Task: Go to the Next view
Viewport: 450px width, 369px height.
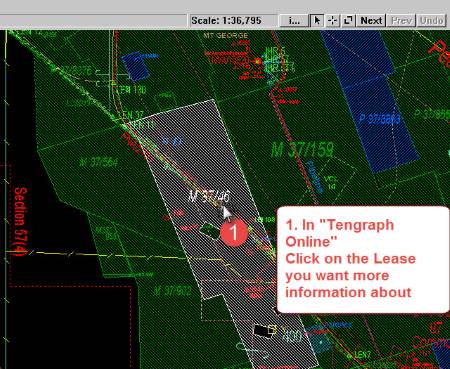Action: 371,21
